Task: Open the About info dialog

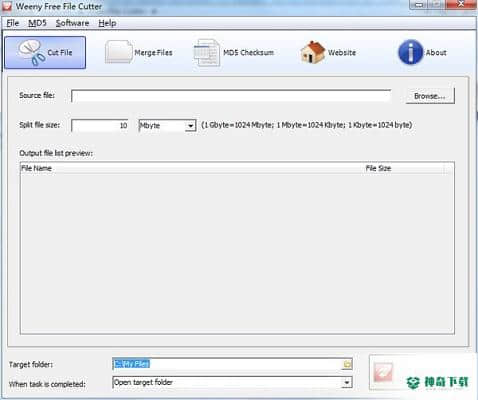Action: 422,52
